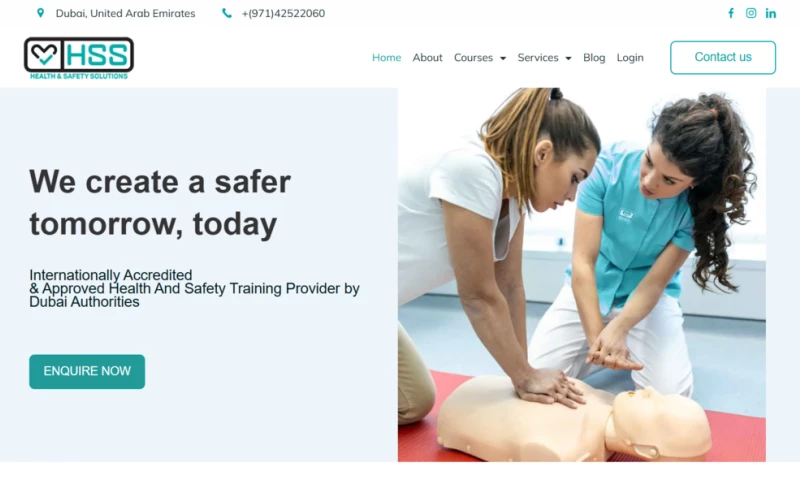Click the Health & Safety Solutions tagline

click(x=79, y=76)
